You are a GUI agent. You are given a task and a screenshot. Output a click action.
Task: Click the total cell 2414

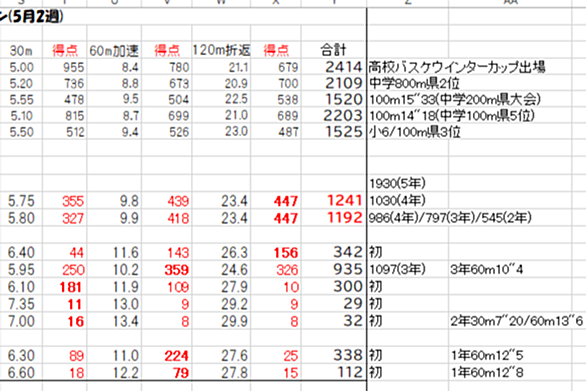[344, 67]
